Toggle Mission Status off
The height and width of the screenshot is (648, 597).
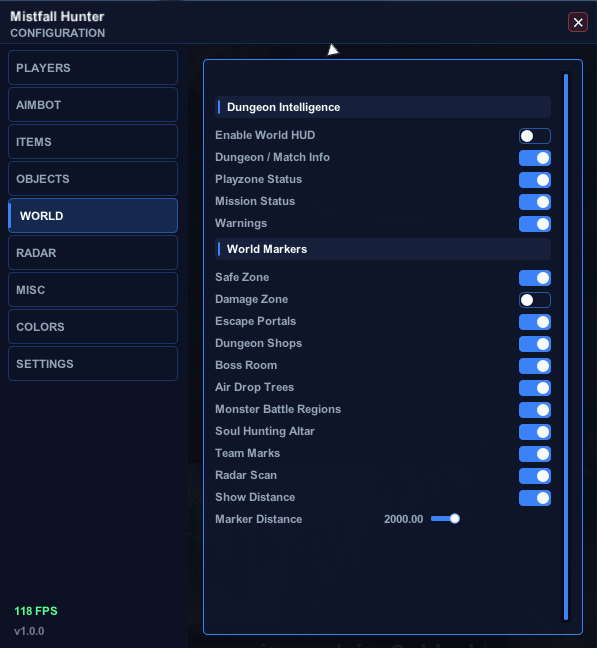(535, 202)
